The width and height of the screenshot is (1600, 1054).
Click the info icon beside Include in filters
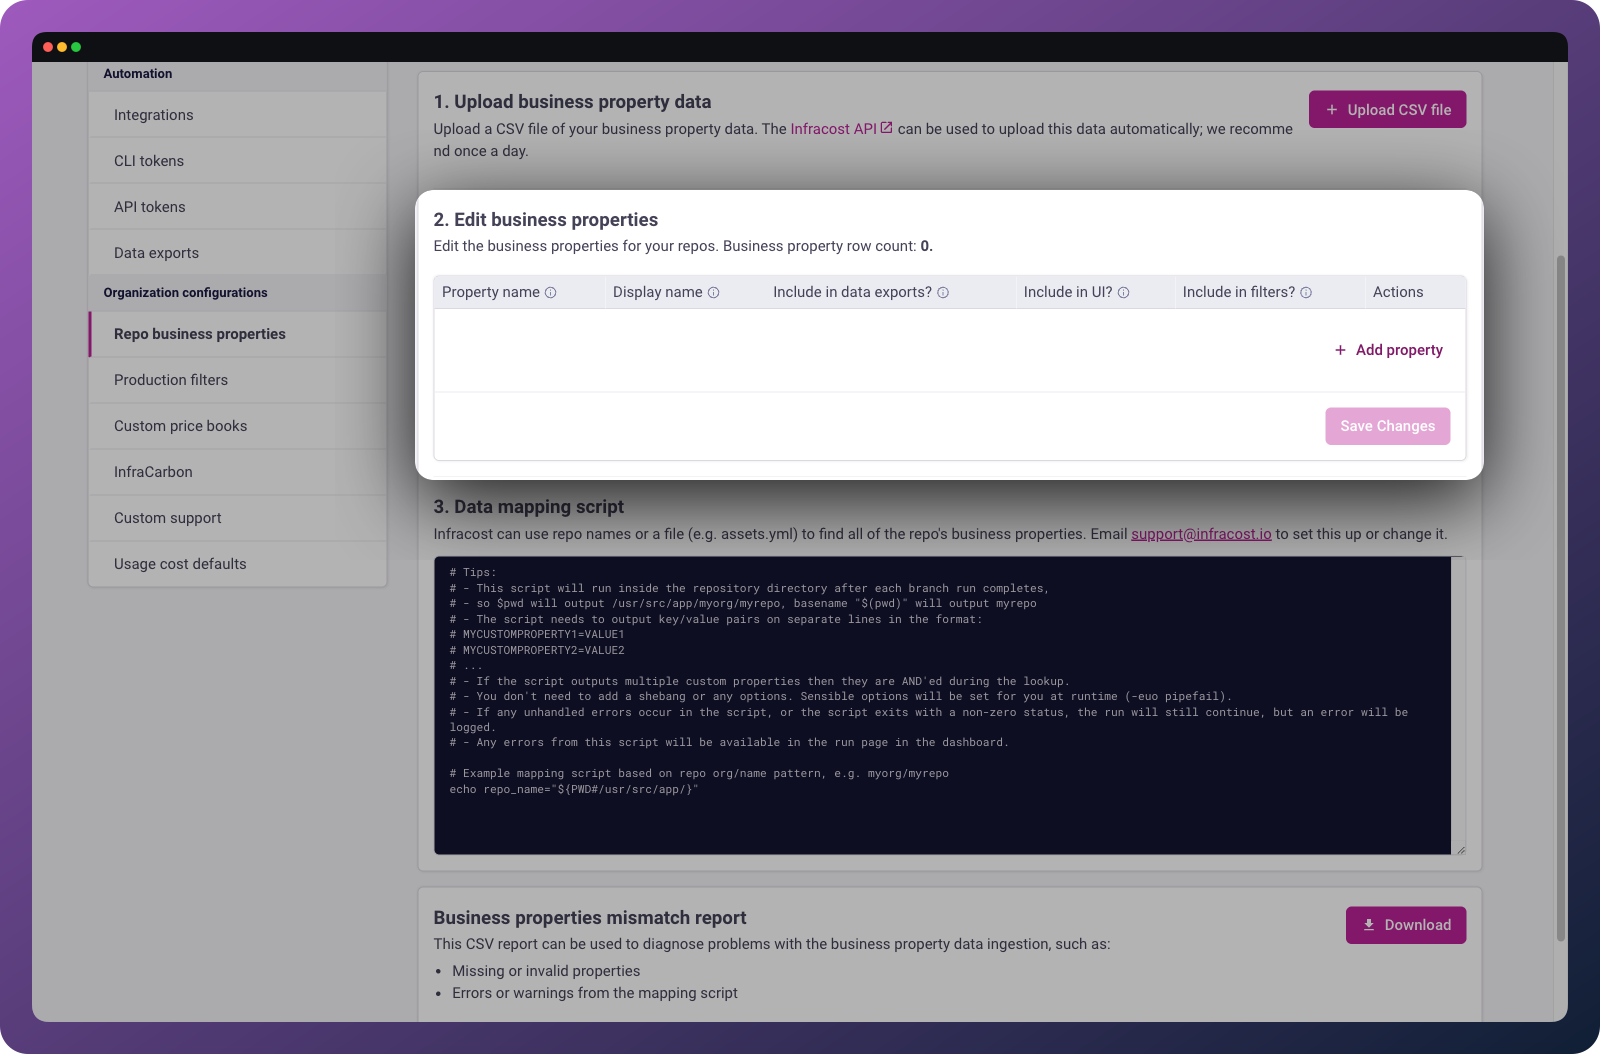pos(1306,292)
